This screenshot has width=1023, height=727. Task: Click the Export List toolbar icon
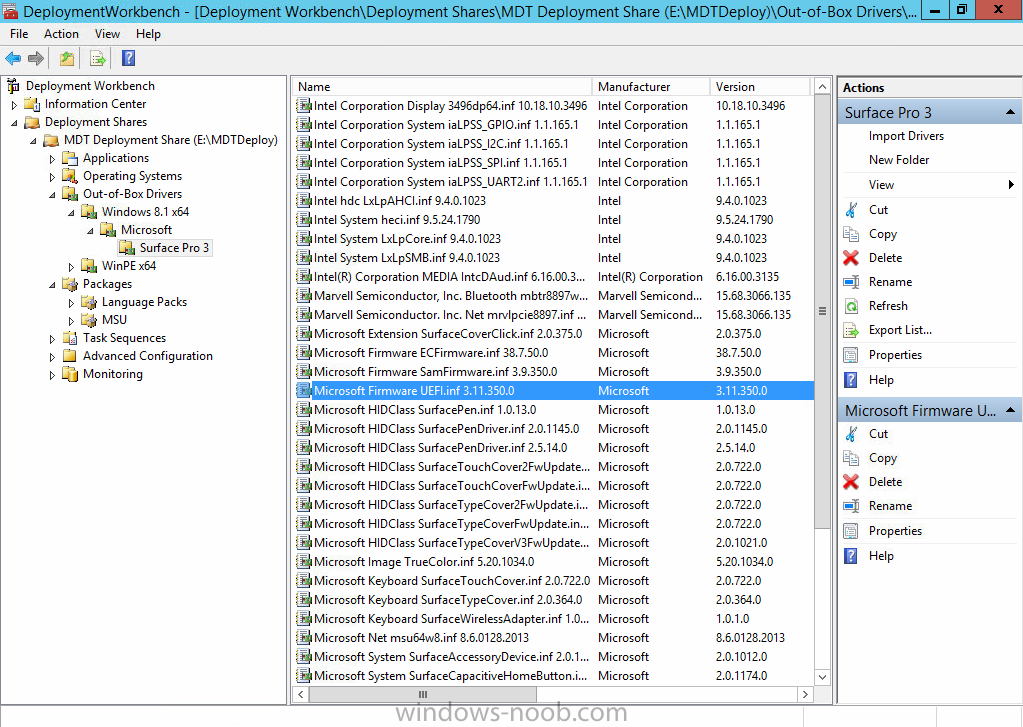pyautogui.click(x=98, y=59)
